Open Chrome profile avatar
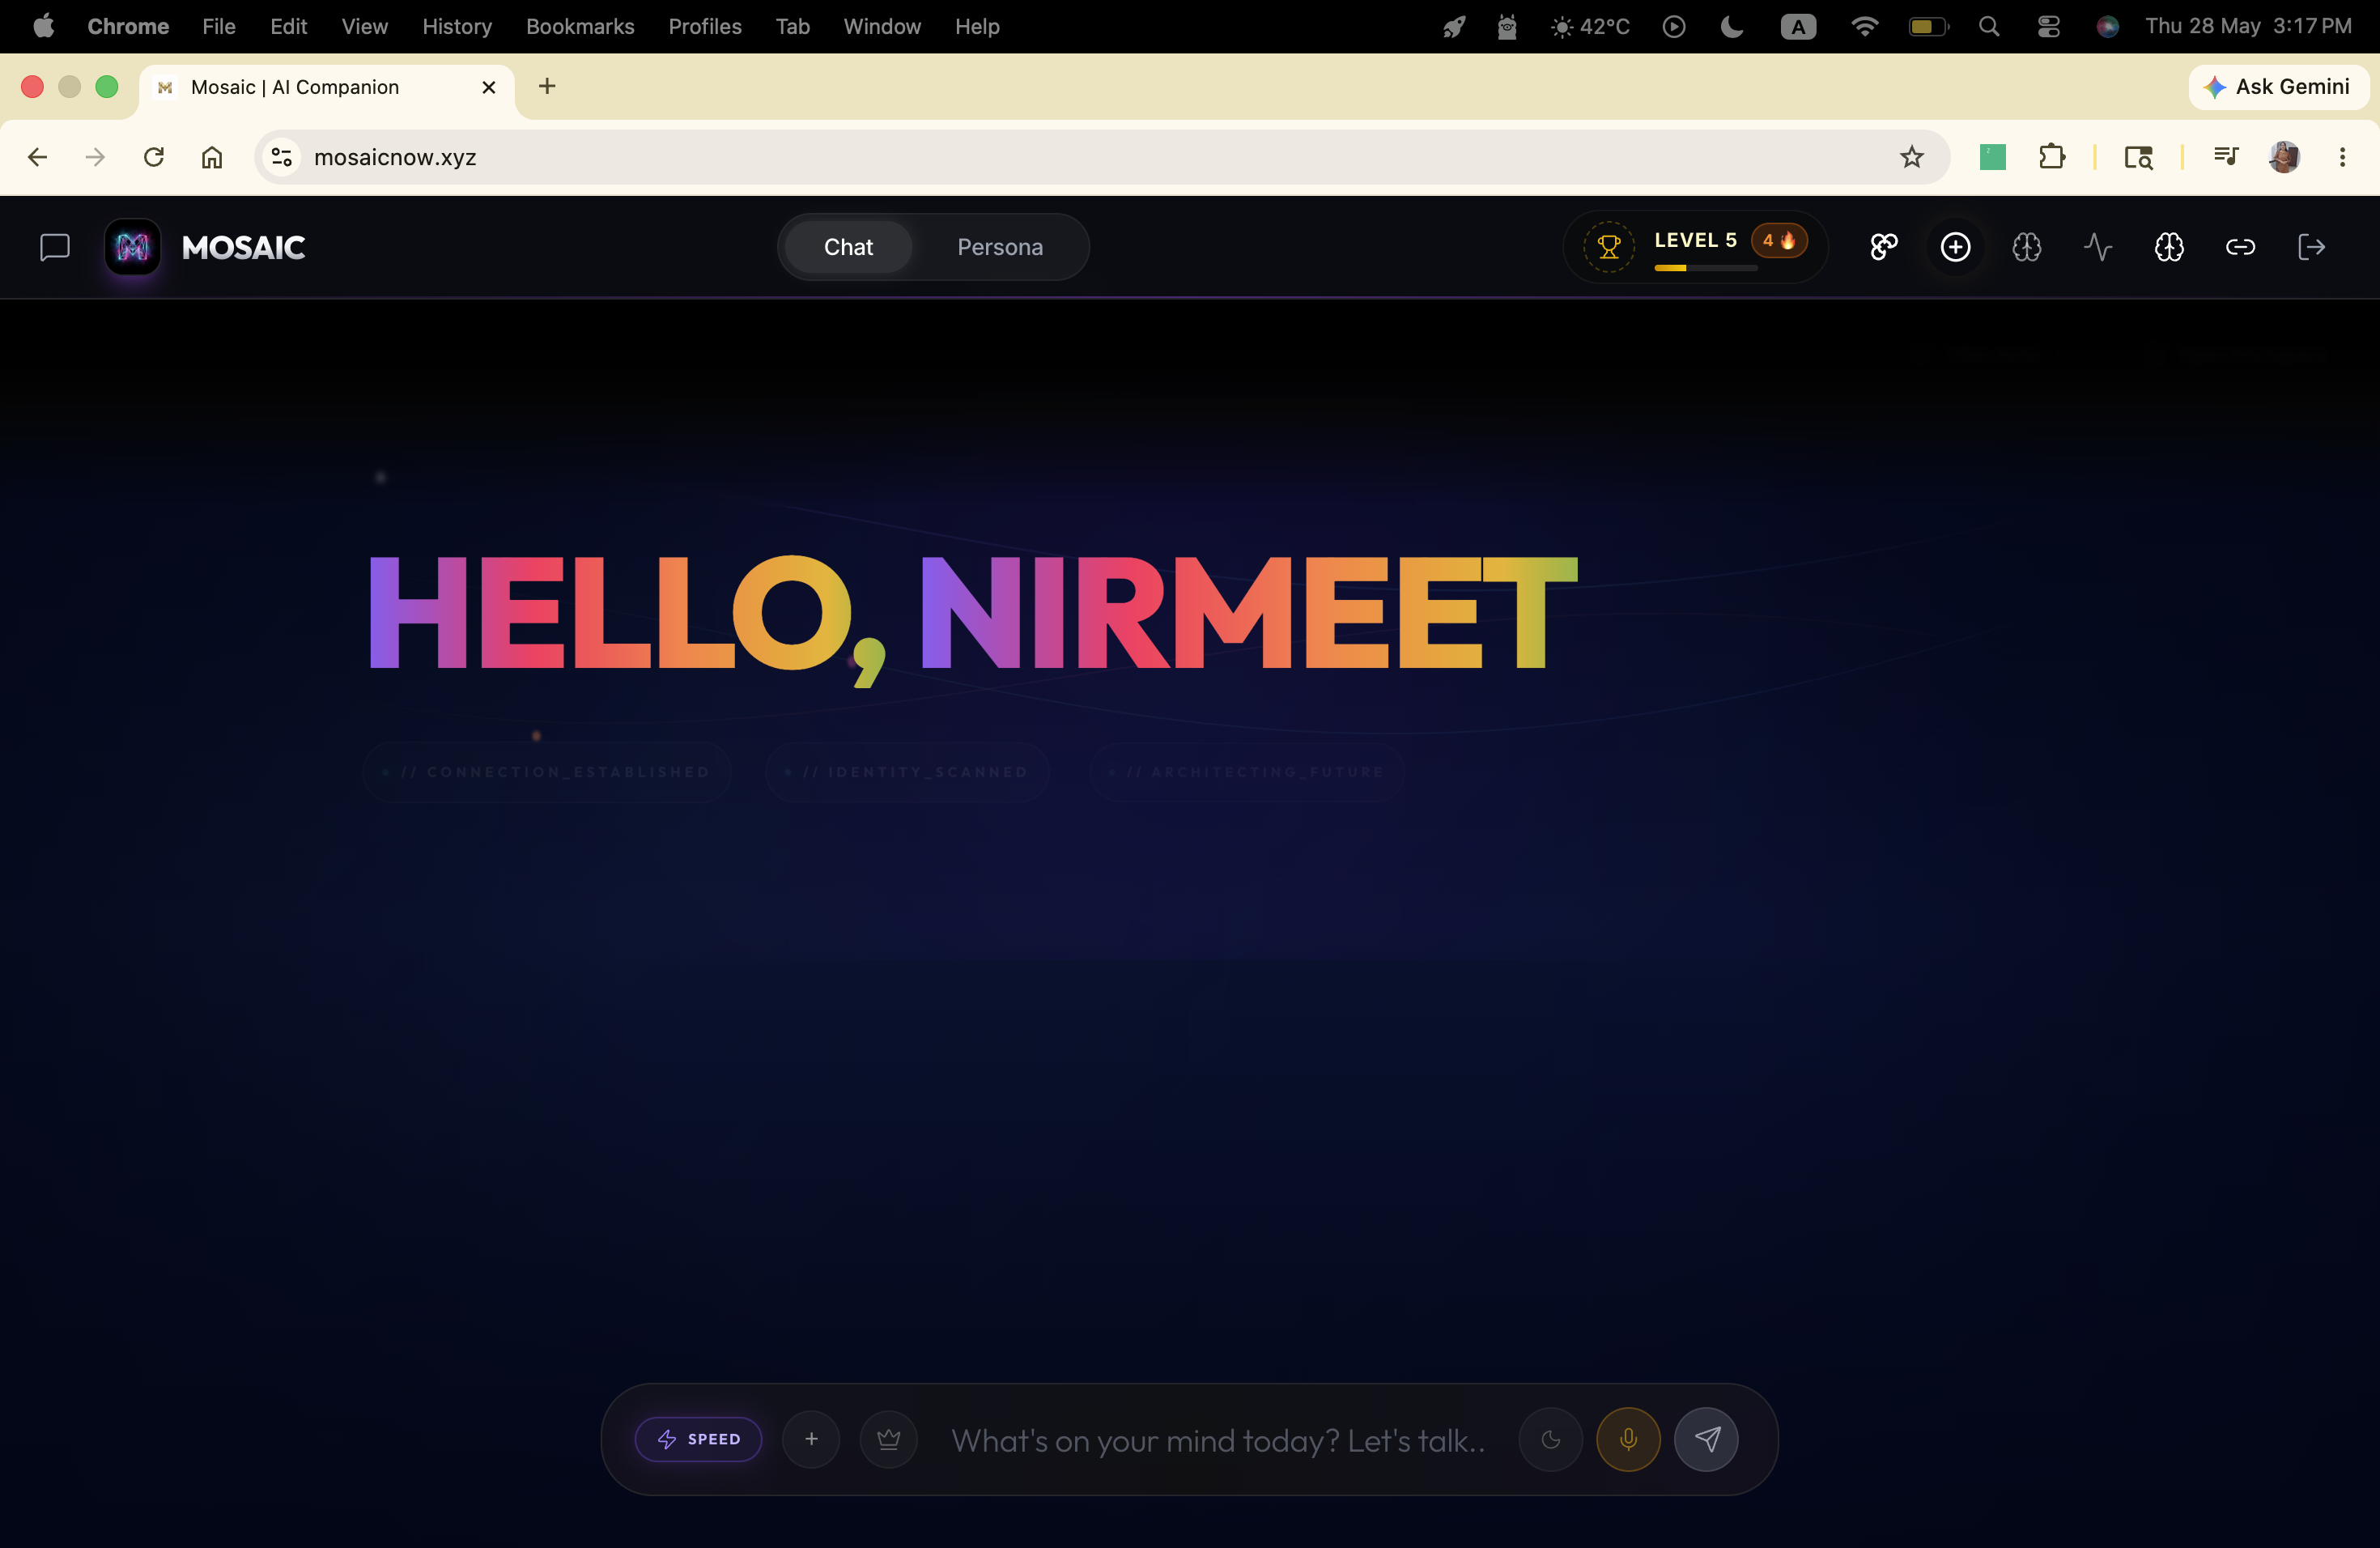Screen dimensions: 2380x1548 (x=2284, y=157)
